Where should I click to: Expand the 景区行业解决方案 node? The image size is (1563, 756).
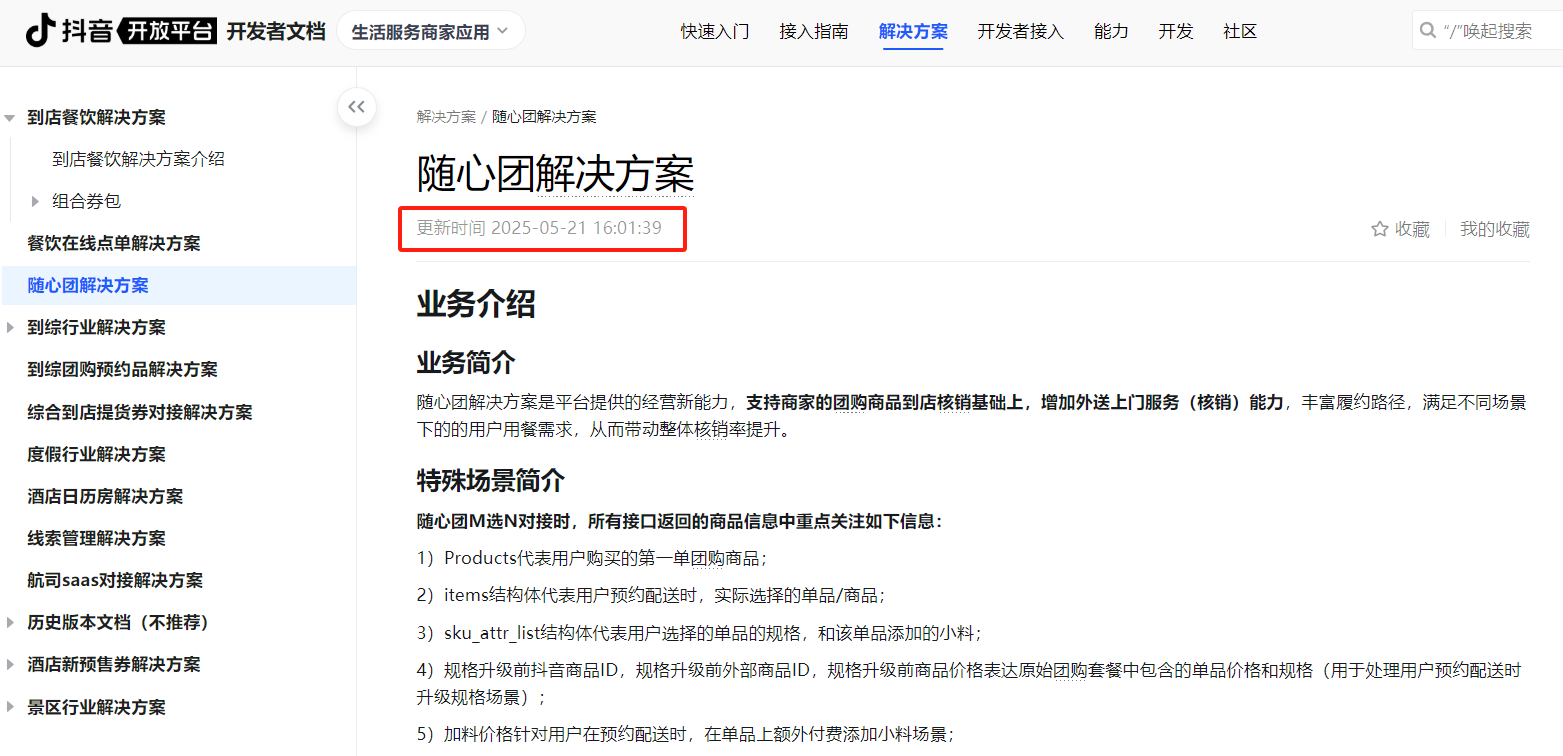pyautogui.click(x=10, y=707)
